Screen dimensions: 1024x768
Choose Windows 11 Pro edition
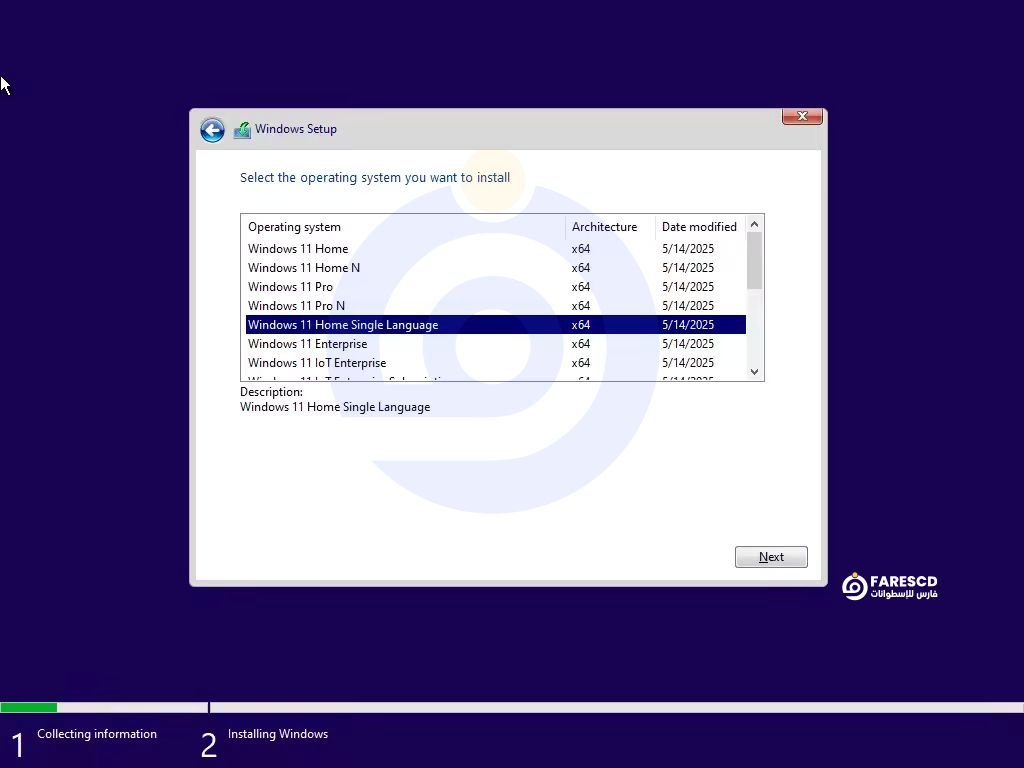coord(496,287)
